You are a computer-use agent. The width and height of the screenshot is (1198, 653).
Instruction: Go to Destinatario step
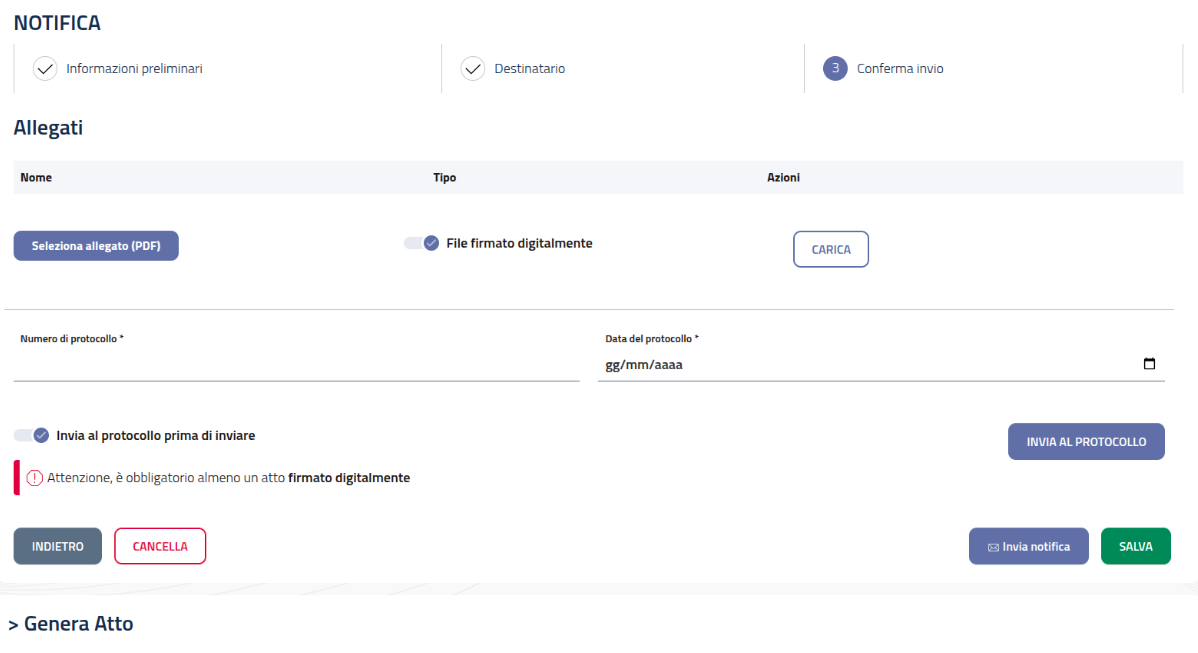click(x=529, y=69)
